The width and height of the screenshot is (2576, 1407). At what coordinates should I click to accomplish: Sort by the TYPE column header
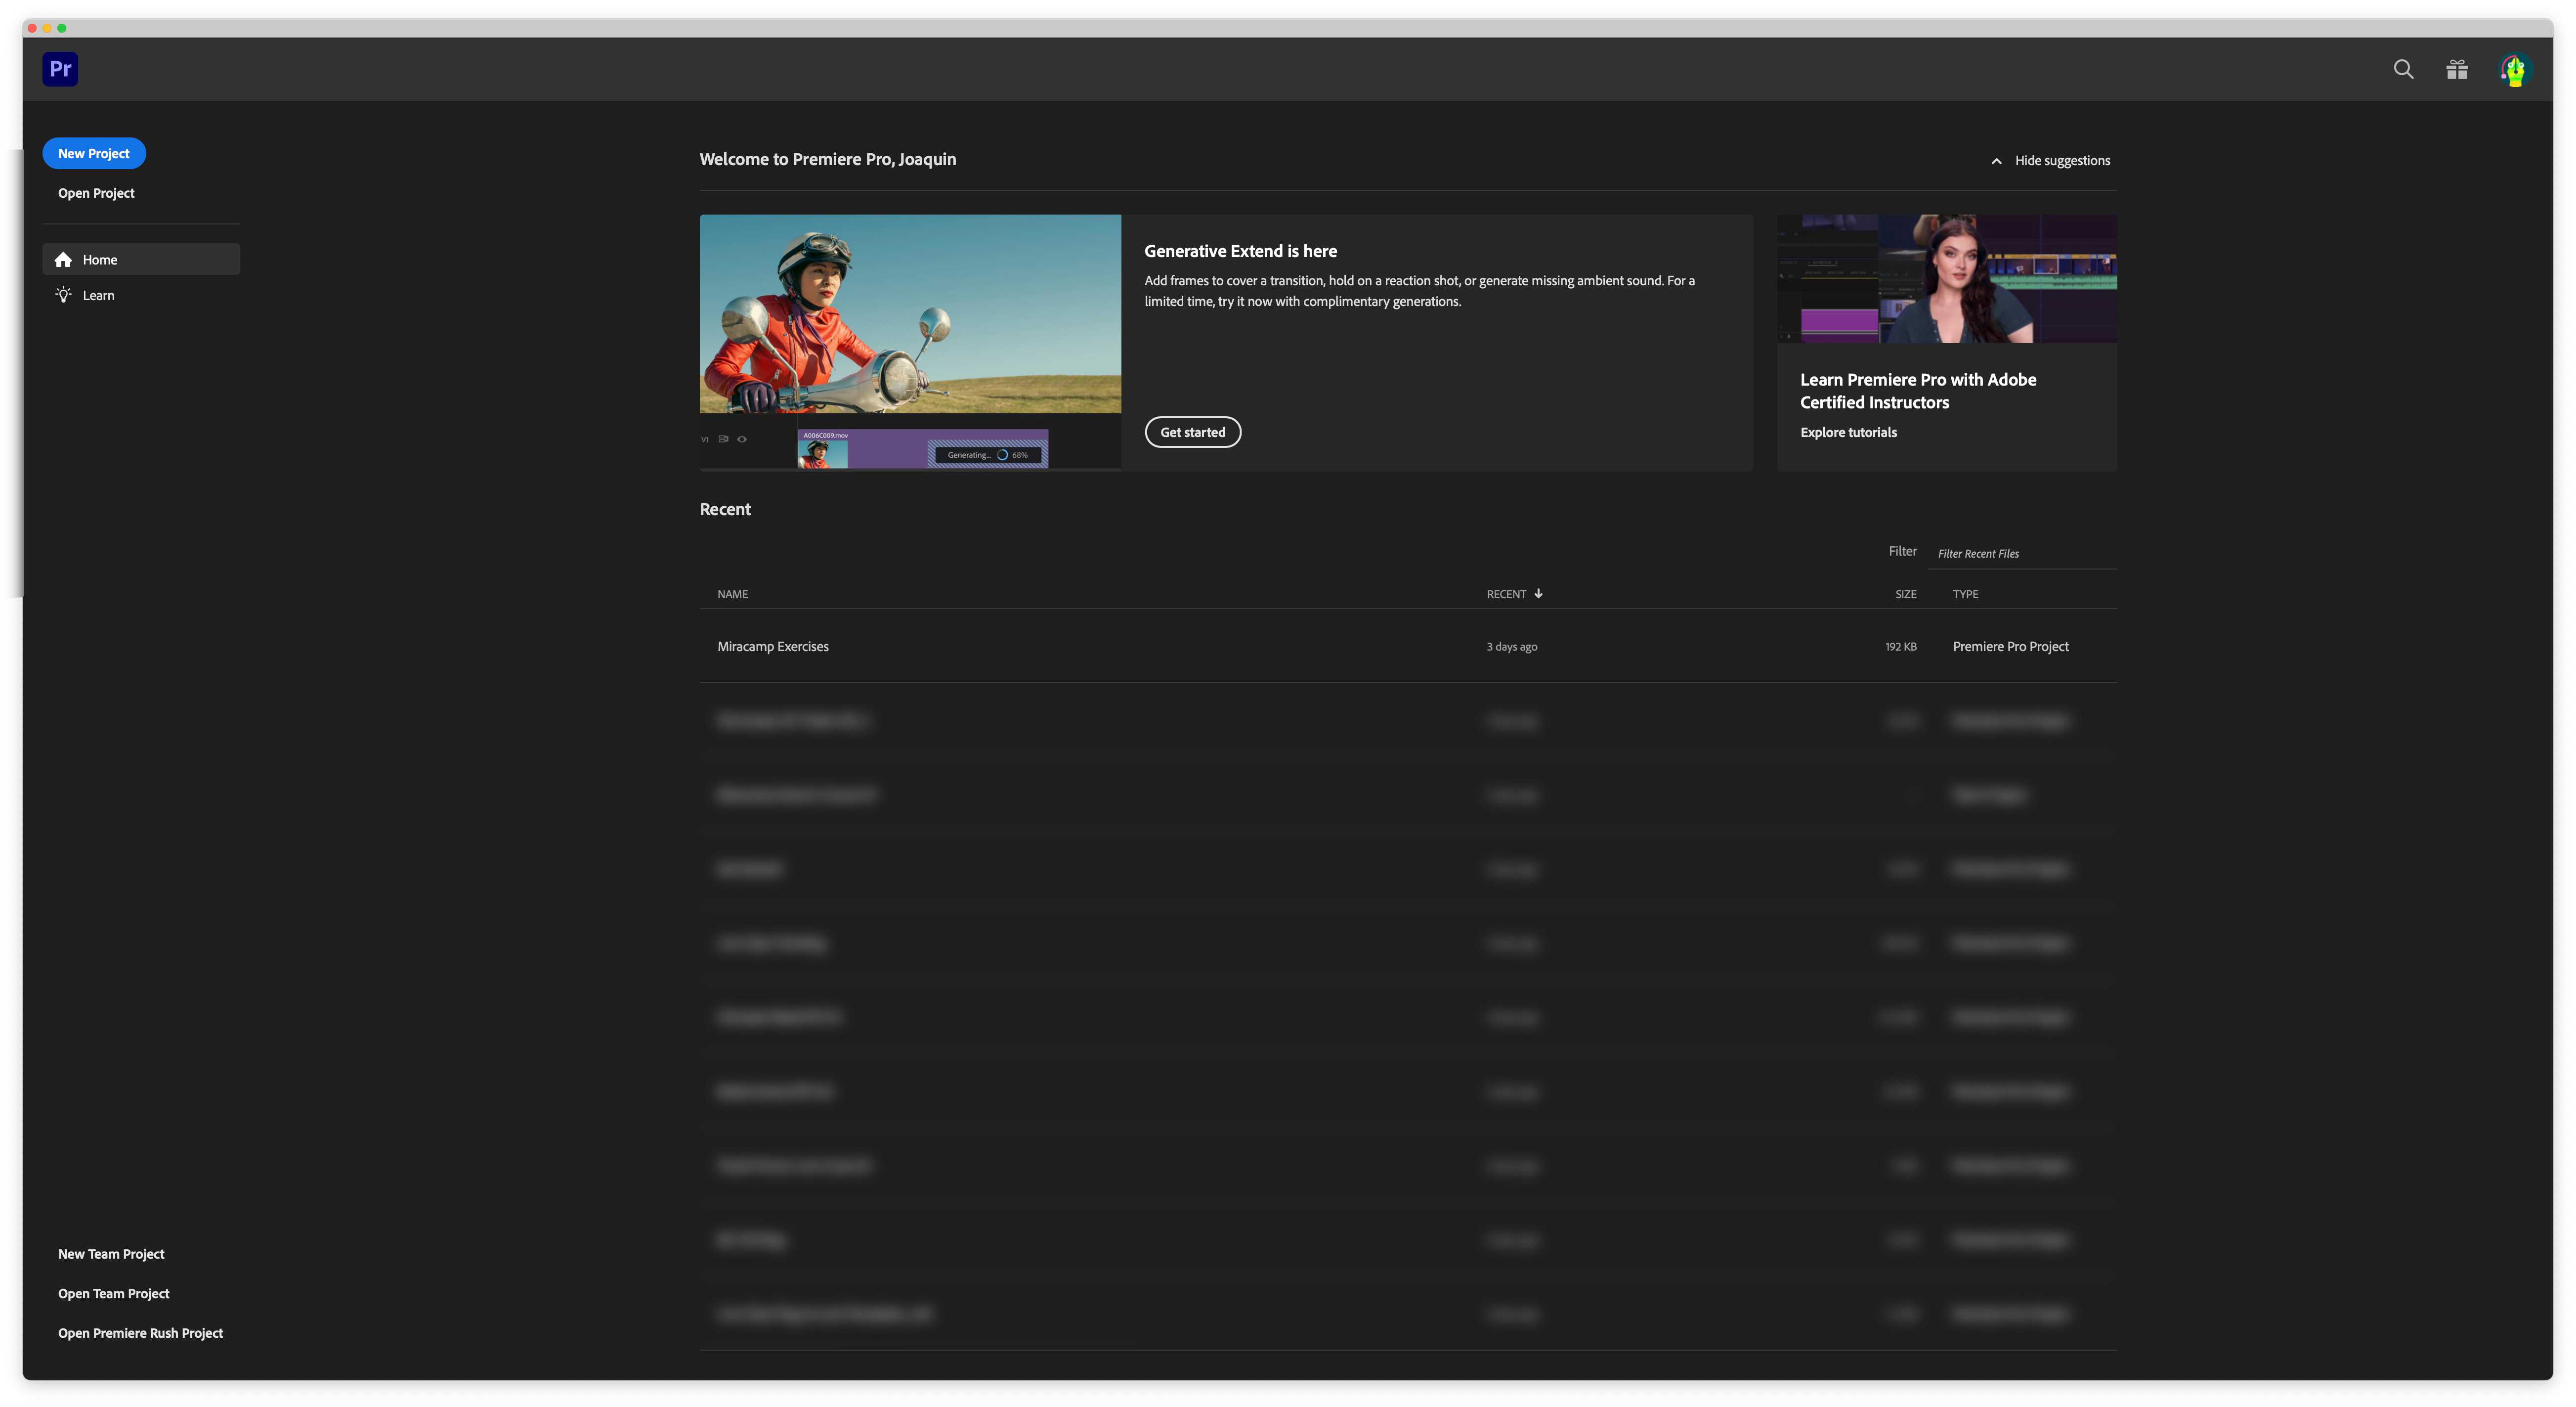[x=1965, y=594]
